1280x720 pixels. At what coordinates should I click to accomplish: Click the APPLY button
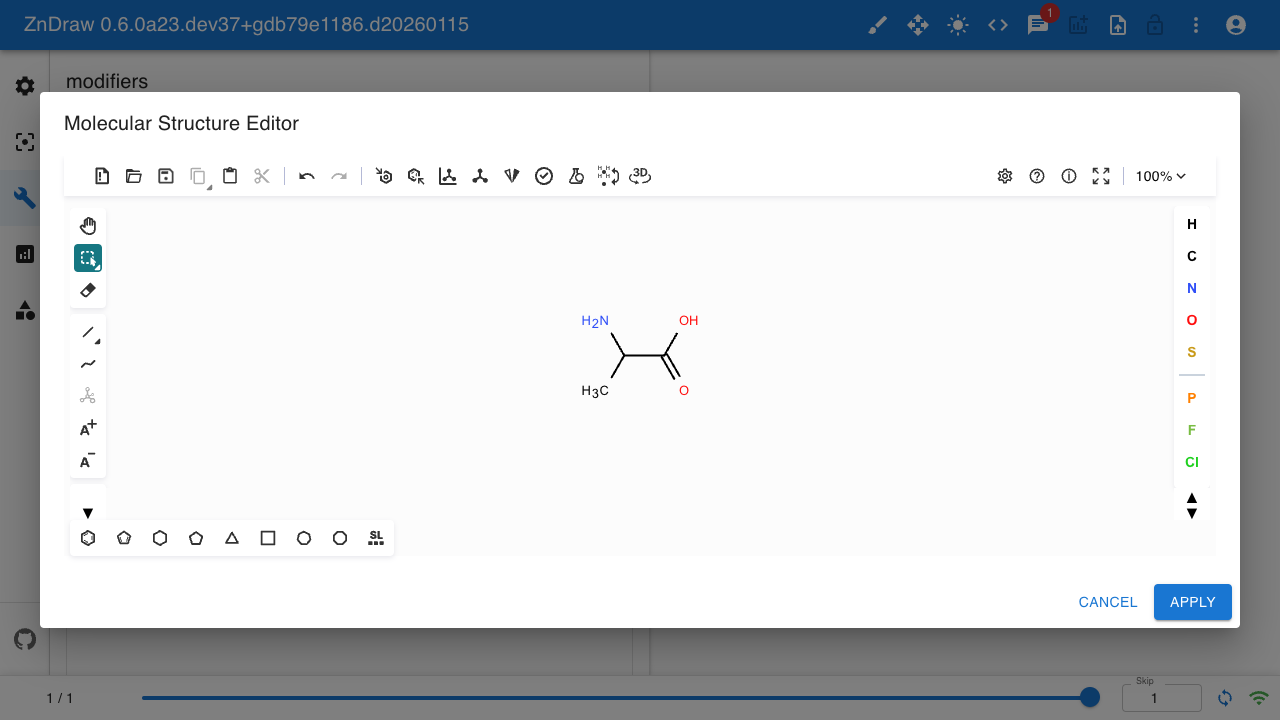1193,602
